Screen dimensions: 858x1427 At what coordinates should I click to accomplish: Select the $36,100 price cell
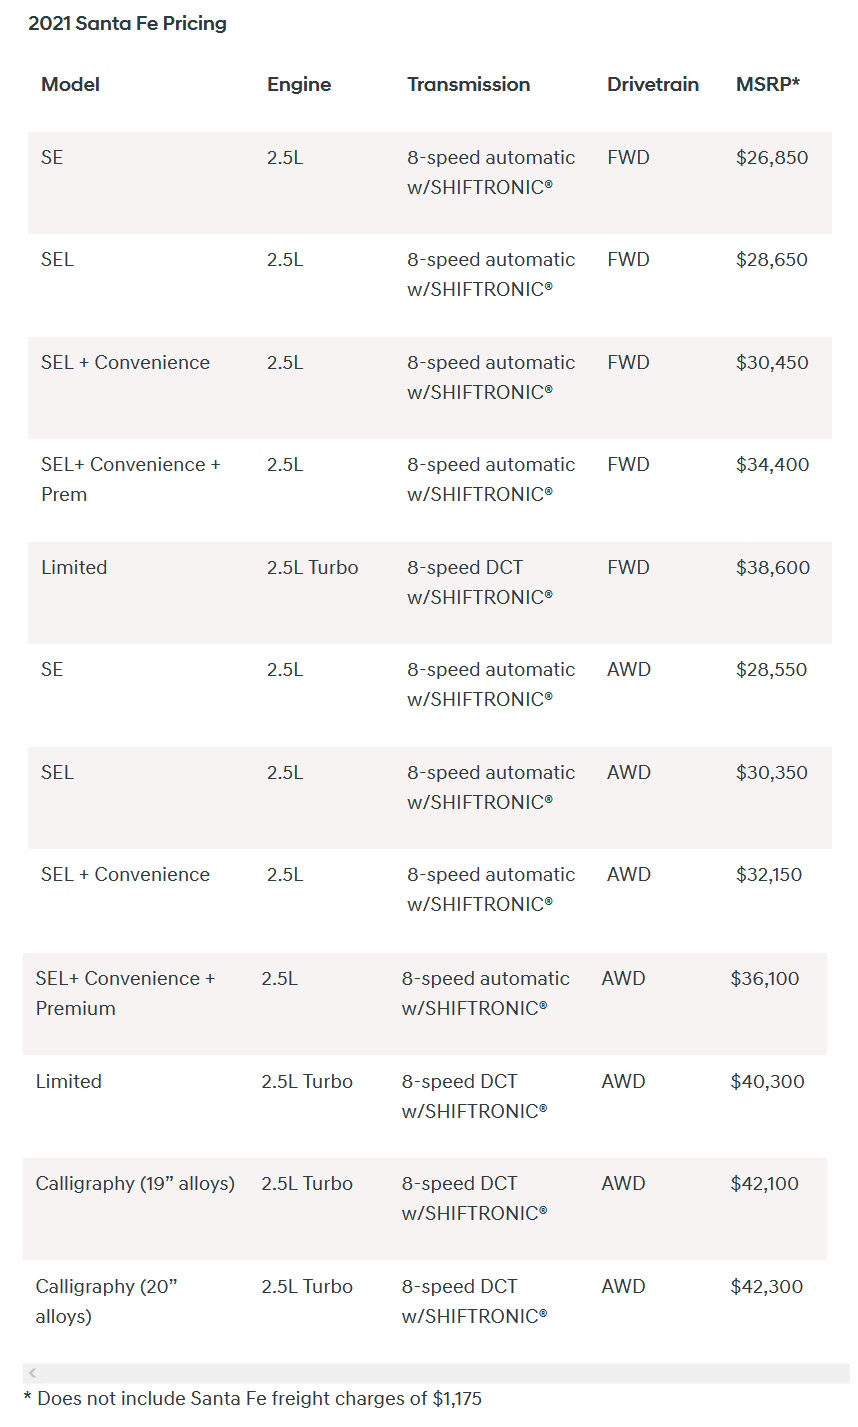click(764, 978)
